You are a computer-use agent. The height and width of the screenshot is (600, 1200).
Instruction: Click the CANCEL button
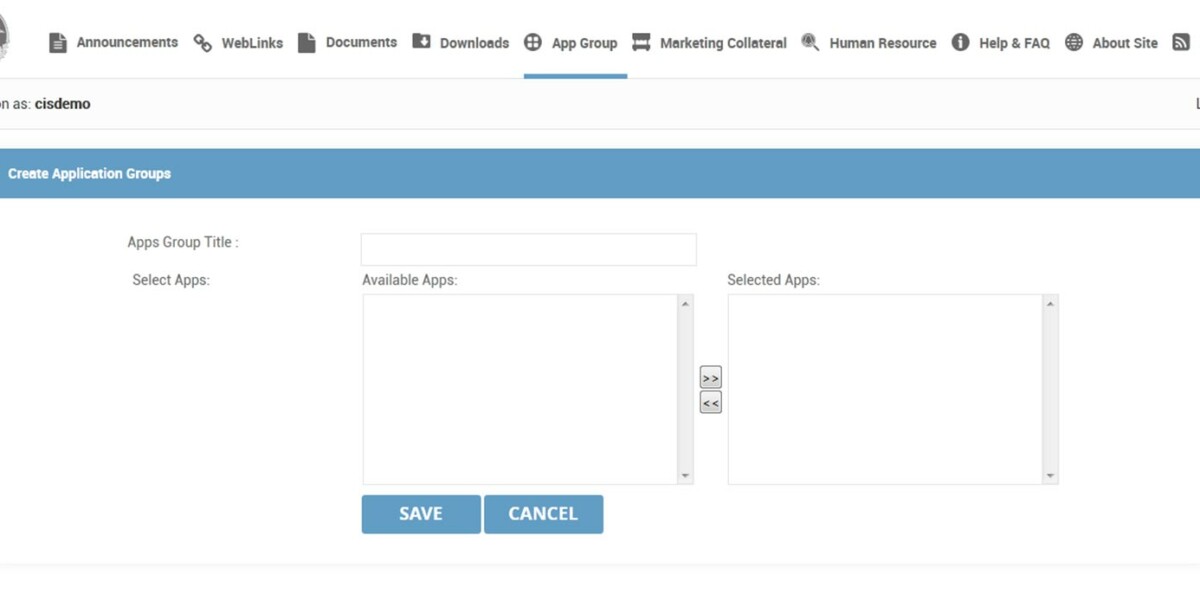543,513
